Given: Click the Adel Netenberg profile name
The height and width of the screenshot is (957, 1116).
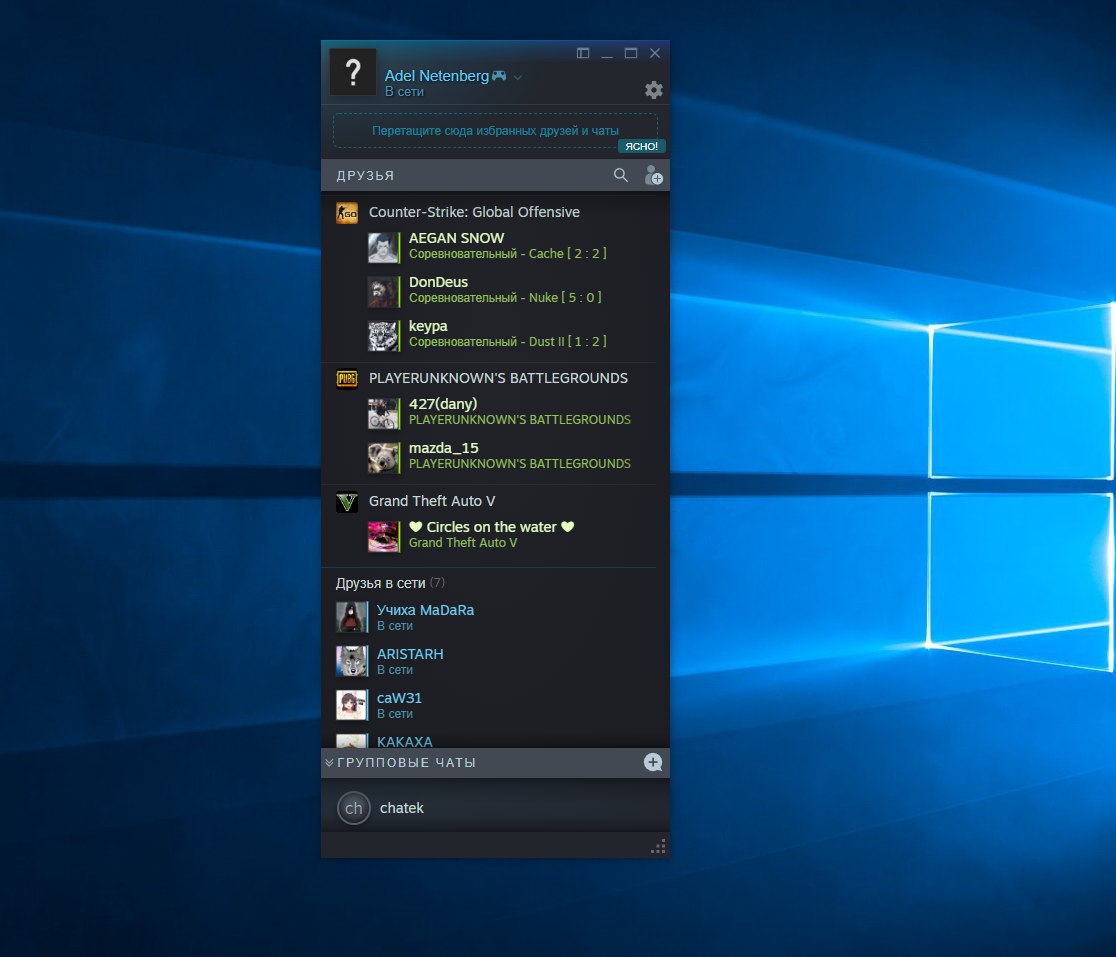Looking at the screenshot, I should (436, 75).
